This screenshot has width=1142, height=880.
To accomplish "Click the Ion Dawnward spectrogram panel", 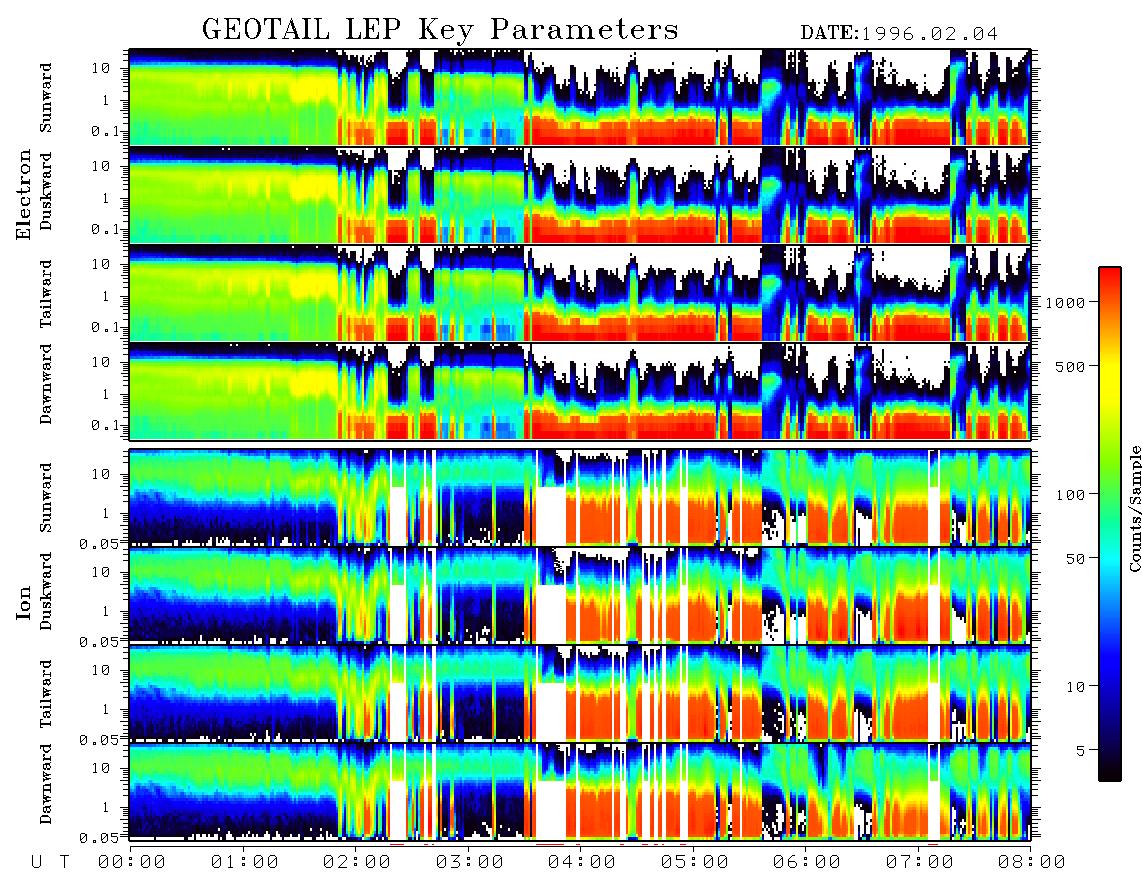I will click(x=580, y=791).
